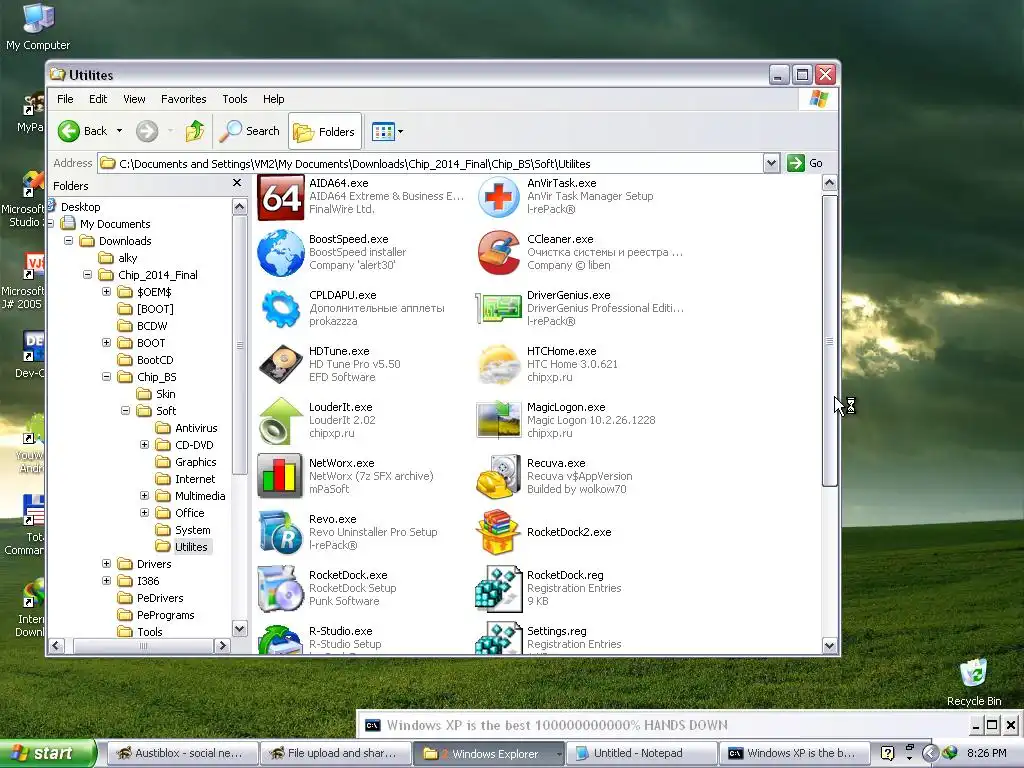Select the PeDrivers folder in tree

point(151,598)
